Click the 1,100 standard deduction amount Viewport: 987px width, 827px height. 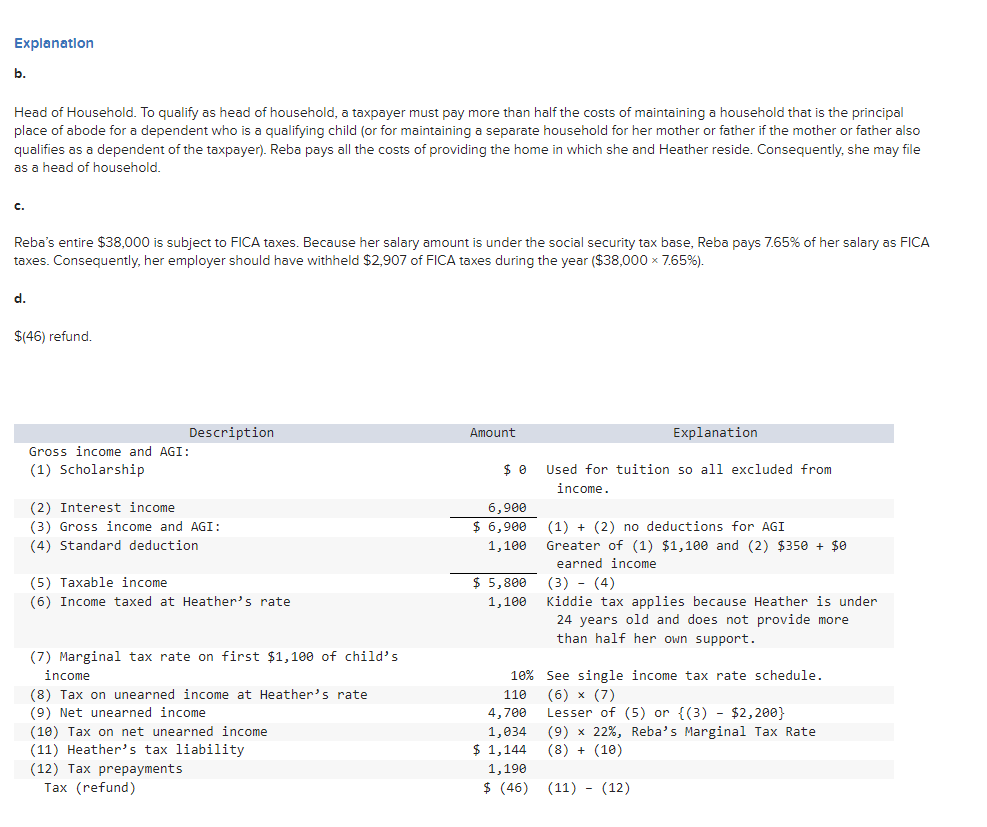tap(507, 546)
